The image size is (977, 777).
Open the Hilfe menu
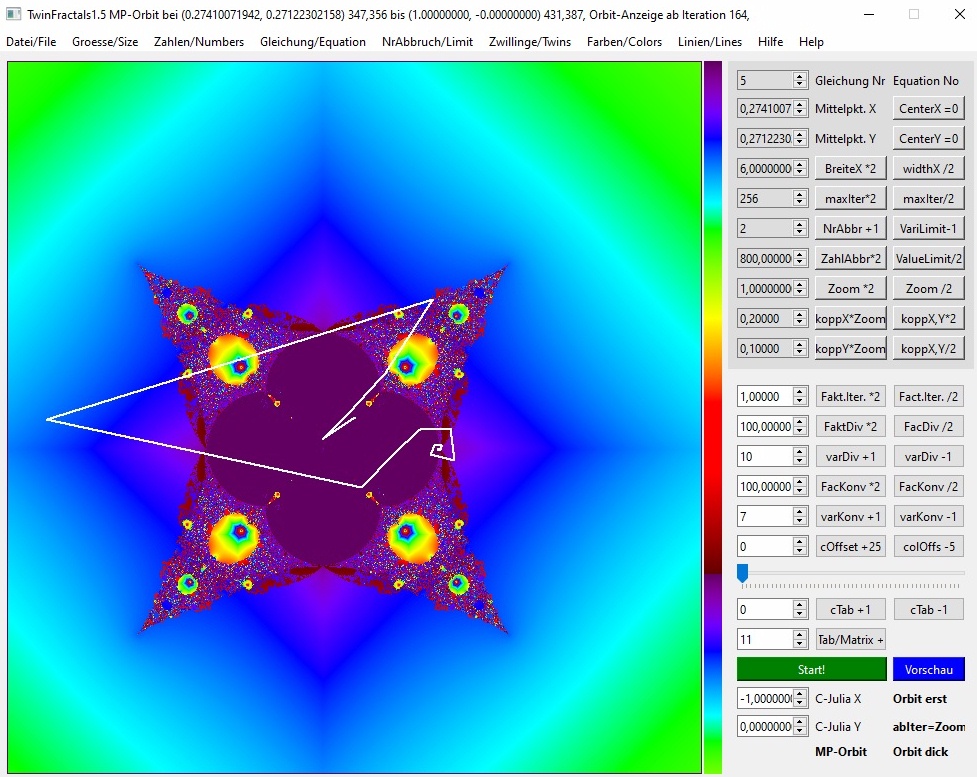point(770,42)
